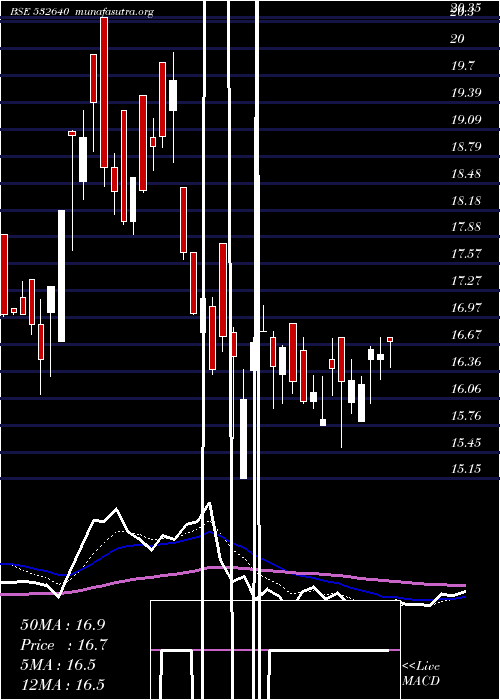
Task: Select the 18.18 price axis label
Action: (x=466, y=200)
